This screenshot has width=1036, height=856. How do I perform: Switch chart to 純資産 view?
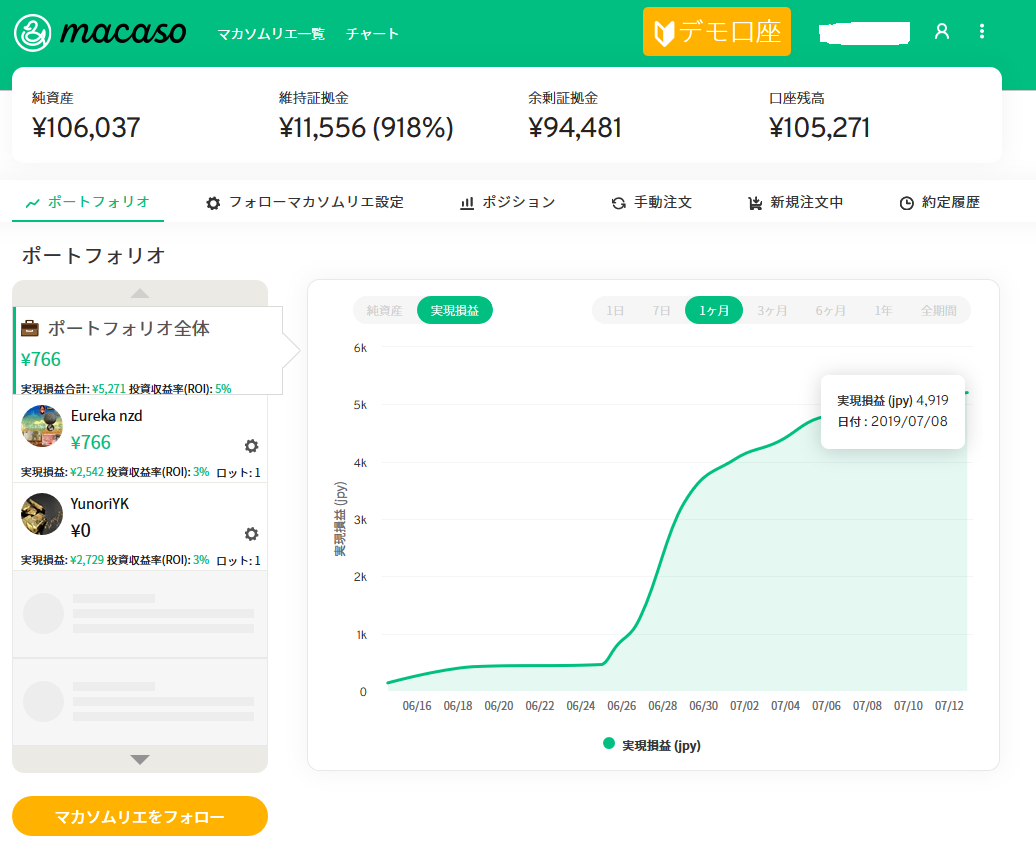click(385, 310)
